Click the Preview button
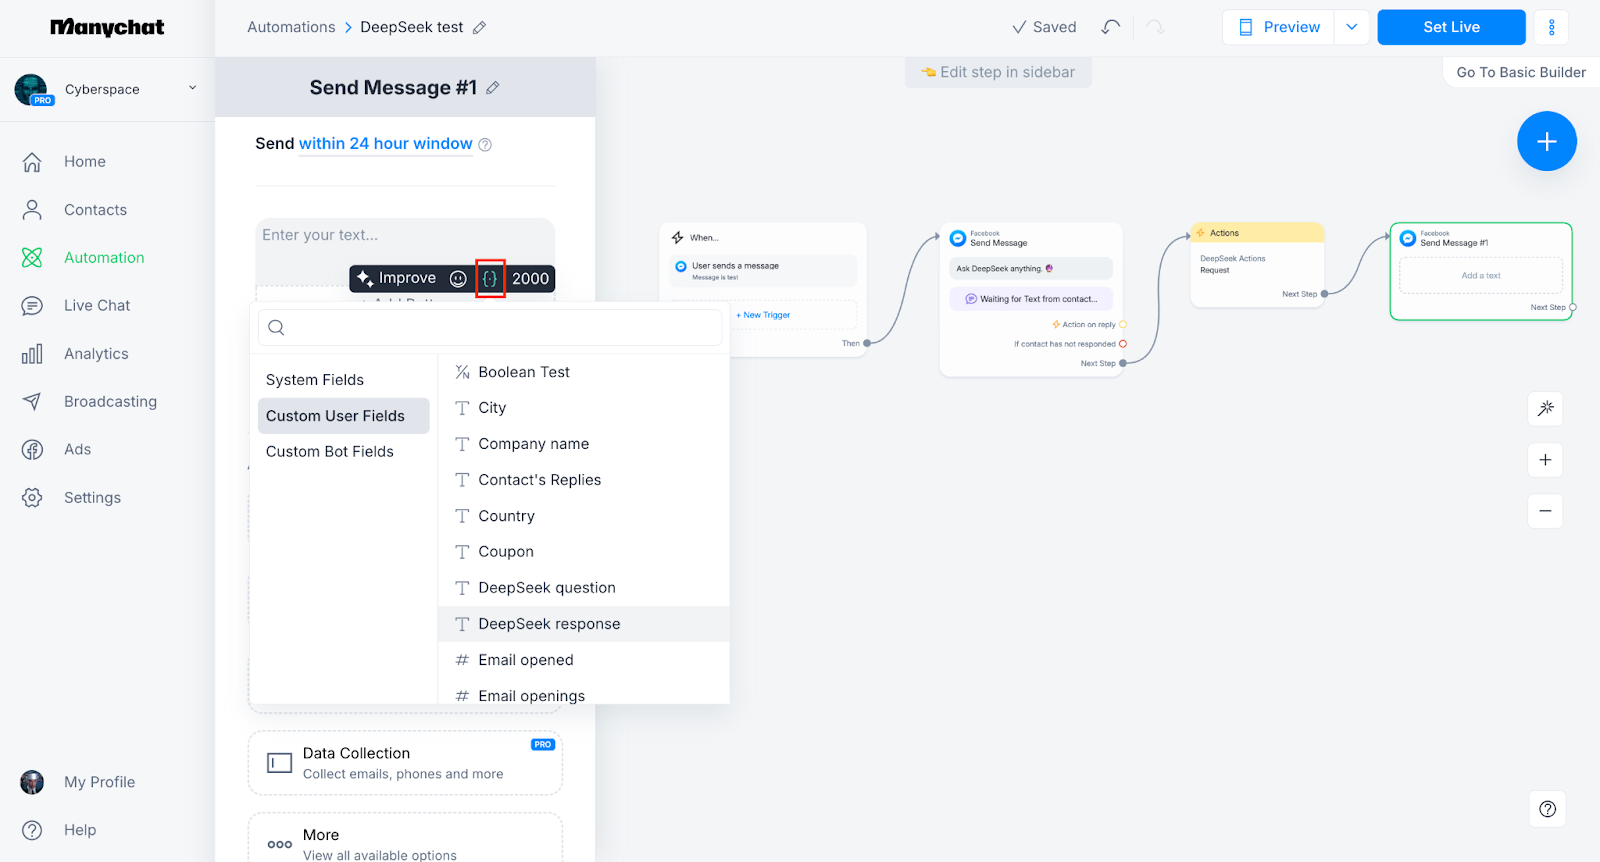This screenshot has width=1600, height=862. (x=1279, y=27)
